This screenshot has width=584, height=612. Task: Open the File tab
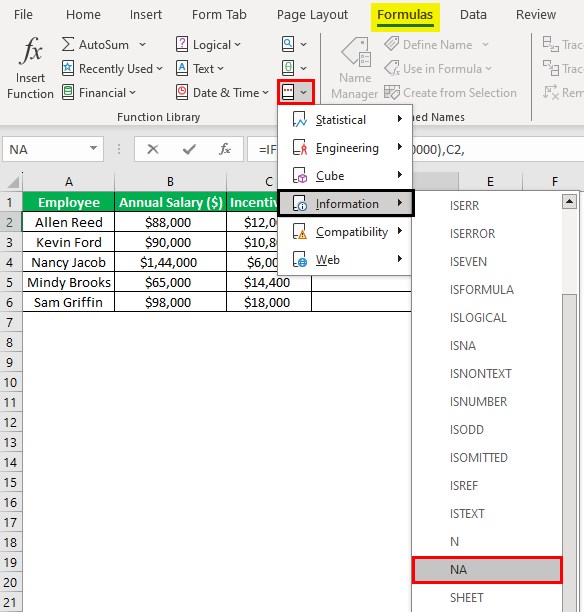coord(23,15)
